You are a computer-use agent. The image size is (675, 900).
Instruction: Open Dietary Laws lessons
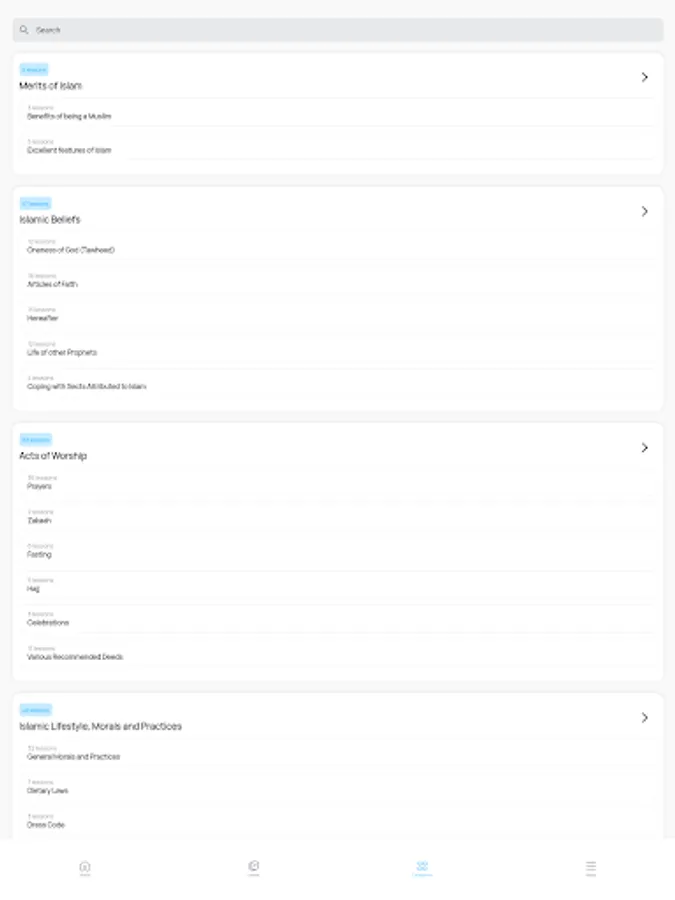tap(46, 791)
